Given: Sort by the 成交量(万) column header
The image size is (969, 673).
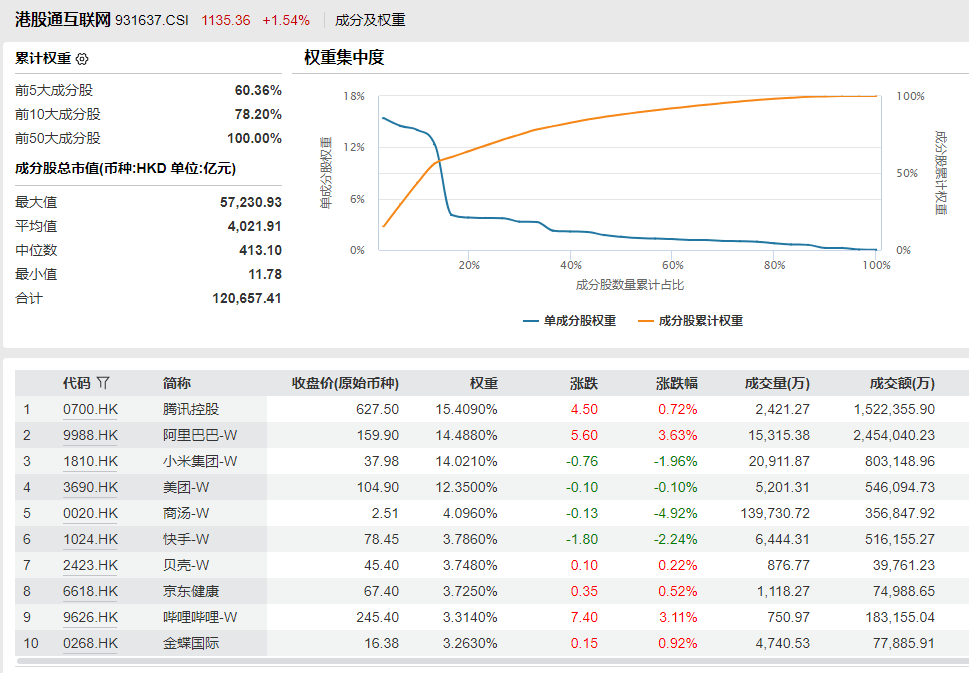Looking at the screenshot, I should [777, 383].
